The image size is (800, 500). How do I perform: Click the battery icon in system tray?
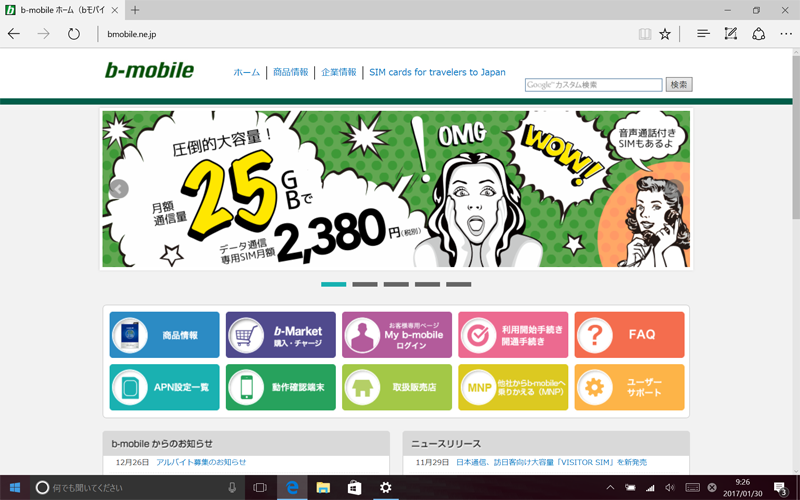coord(631,488)
